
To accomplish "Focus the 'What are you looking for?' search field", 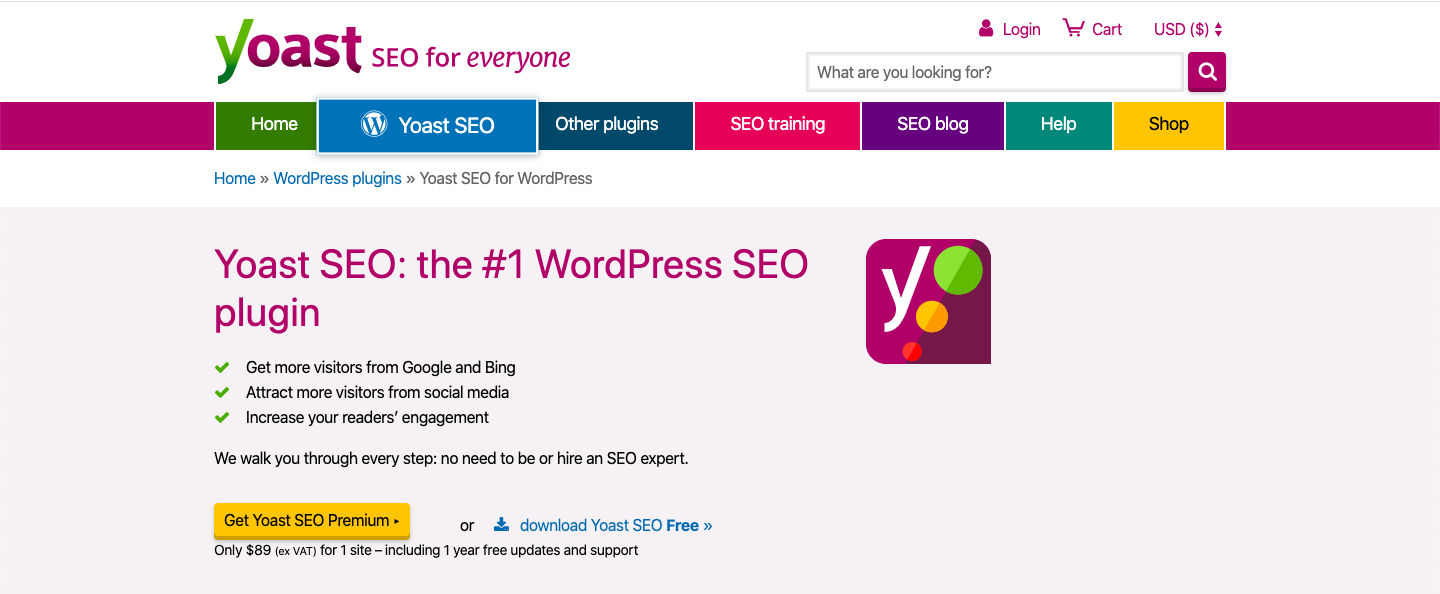I will (995, 72).
